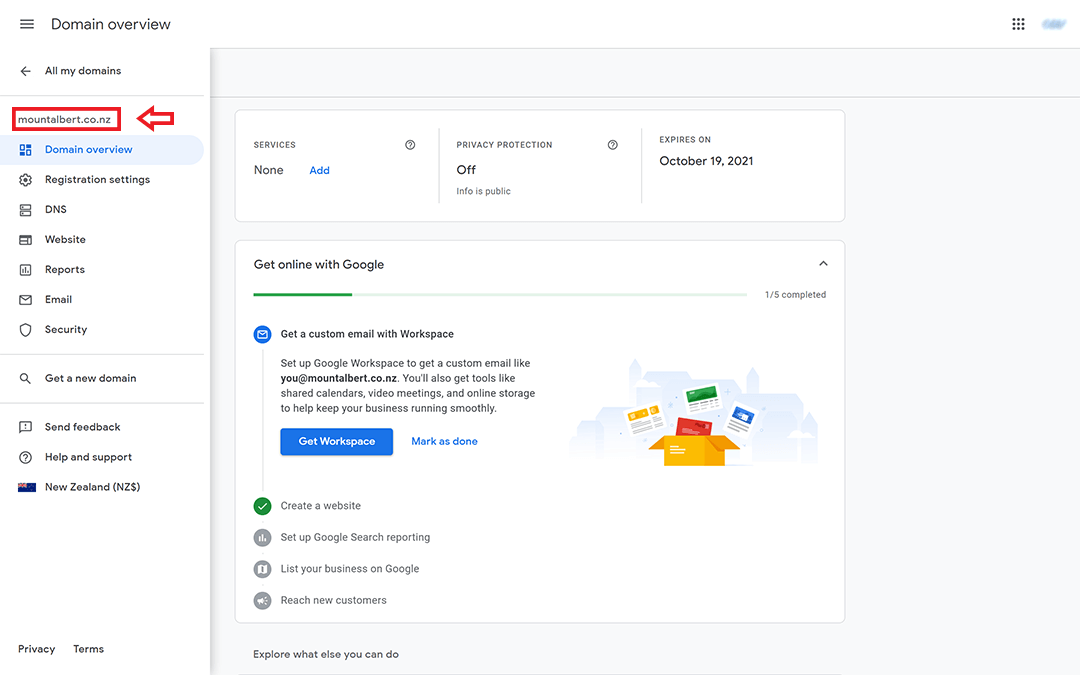This screenshot has width=1080, height=675.
Task: Expand List your business on Google step
Action: tap(350, 569)
